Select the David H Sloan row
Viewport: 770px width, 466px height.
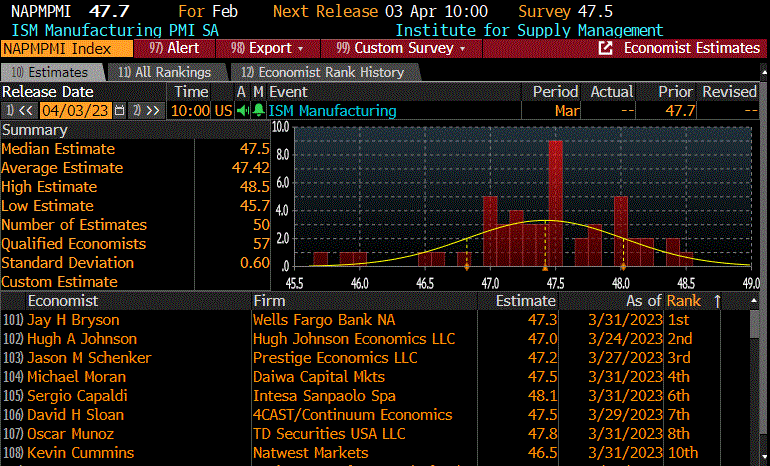point(360,414)
